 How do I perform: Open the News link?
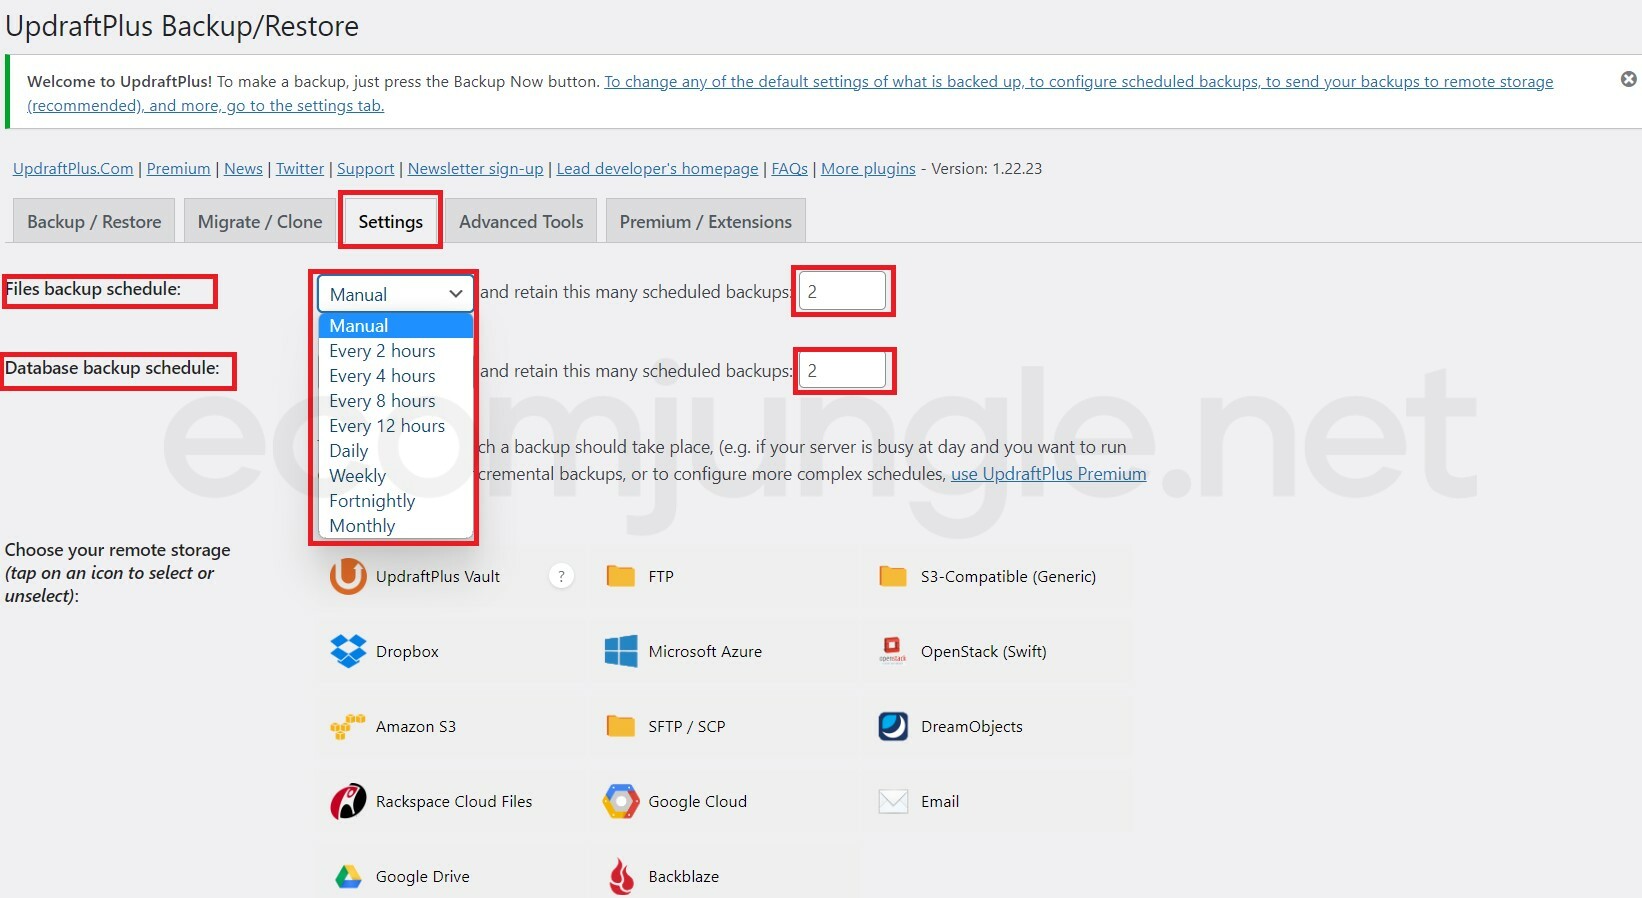pyautogui.click(x=243, y=169)
